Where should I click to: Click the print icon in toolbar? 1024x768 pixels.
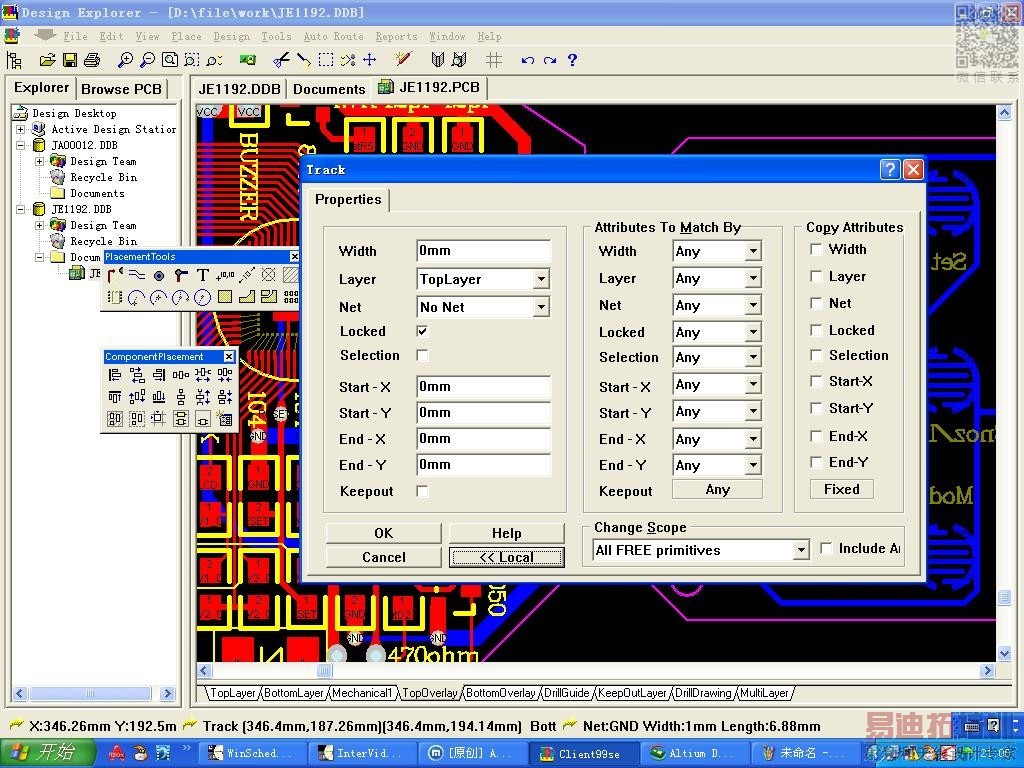coord(92,60)
